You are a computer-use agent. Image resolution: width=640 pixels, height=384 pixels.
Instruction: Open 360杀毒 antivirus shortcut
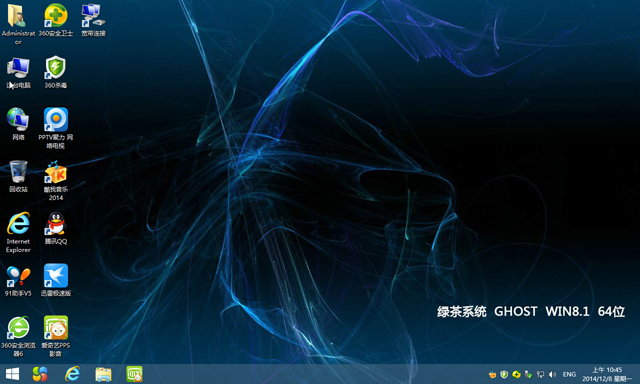coord(56,73)
